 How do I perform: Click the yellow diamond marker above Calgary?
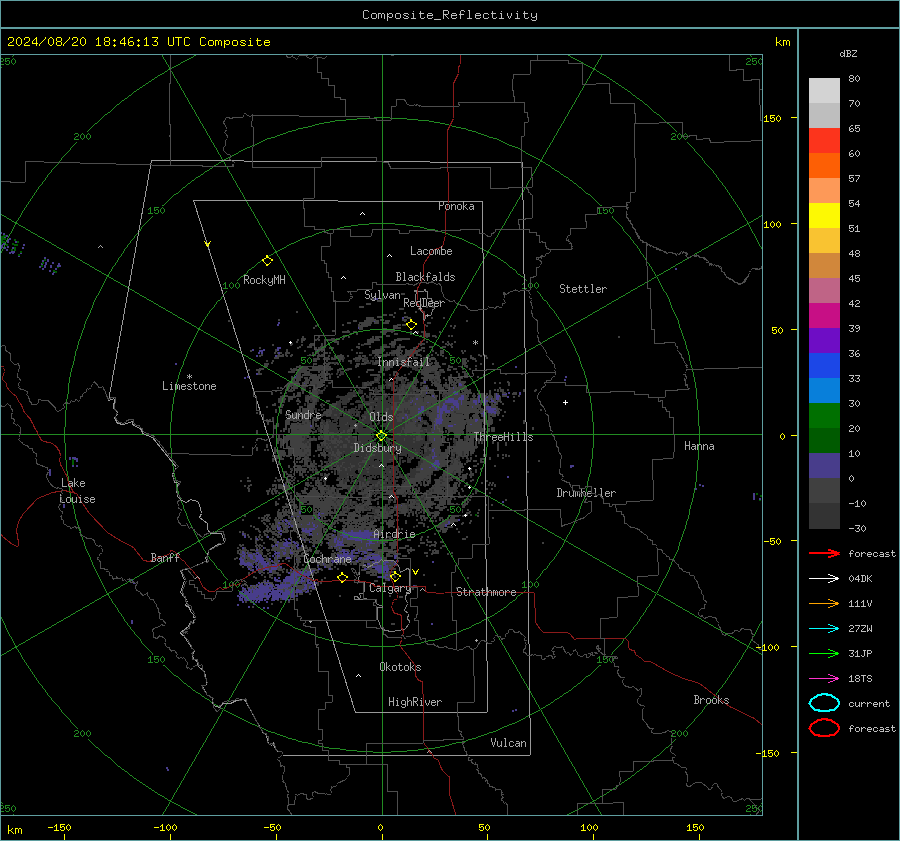(395, 576)
